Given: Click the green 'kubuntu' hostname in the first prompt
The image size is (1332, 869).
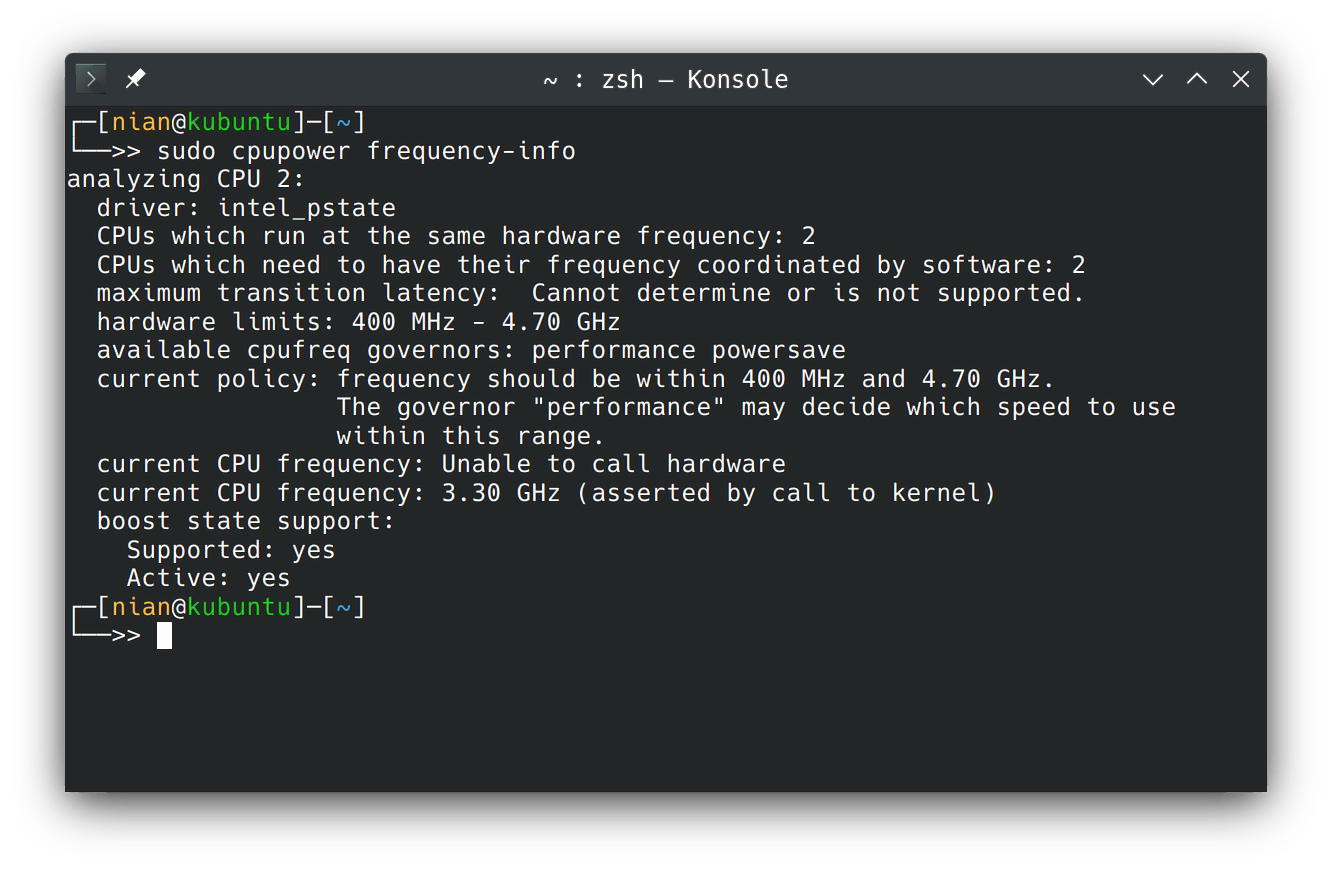Looking at the screenshot, I should [x=239, y=123].
